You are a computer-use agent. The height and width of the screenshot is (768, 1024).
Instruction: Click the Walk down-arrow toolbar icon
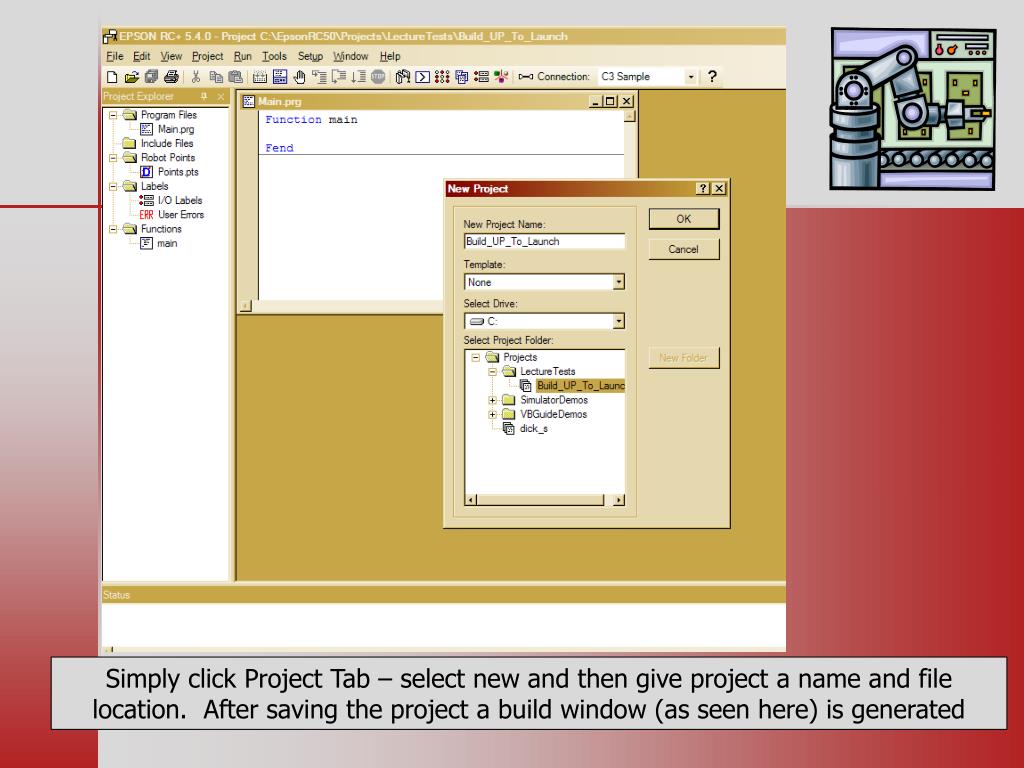[358, 77]
